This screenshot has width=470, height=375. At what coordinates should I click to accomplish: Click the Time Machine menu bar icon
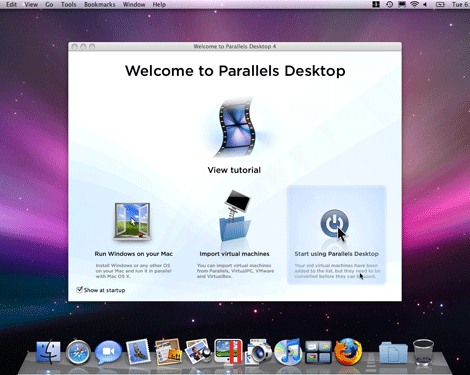coord(389,5)
